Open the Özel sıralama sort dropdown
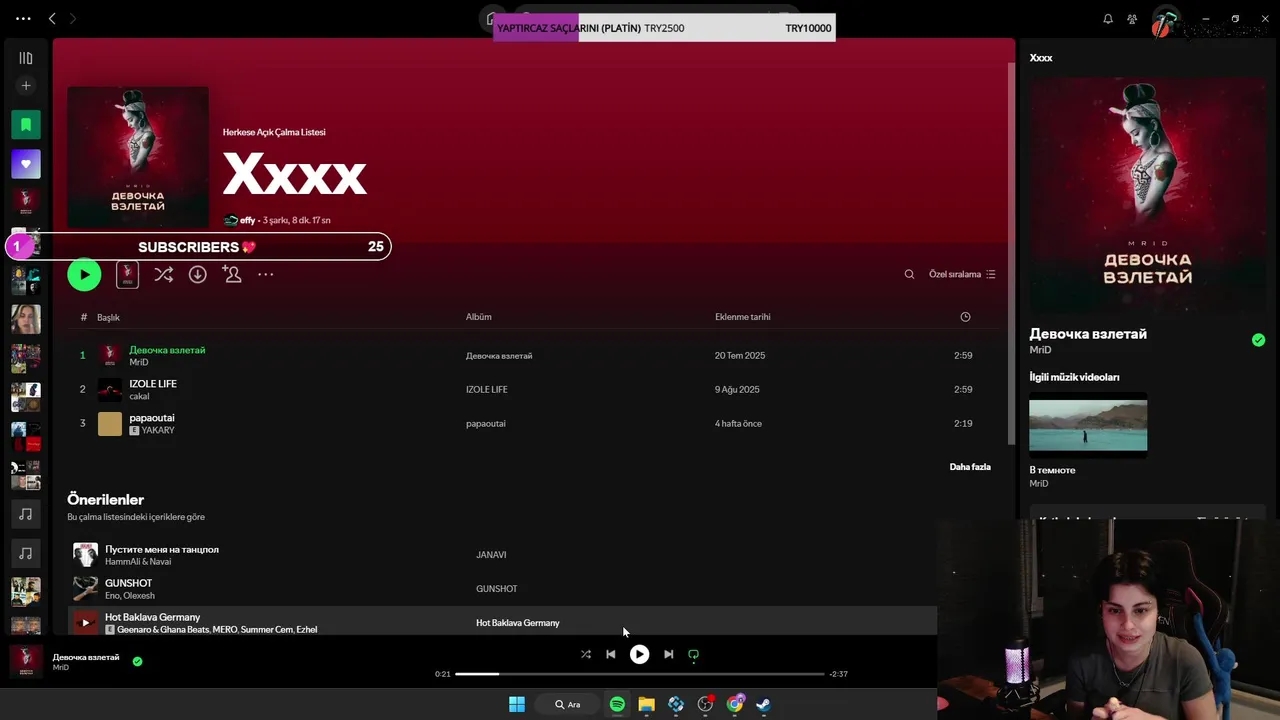The image size is (1280, 720). [962, 274]
